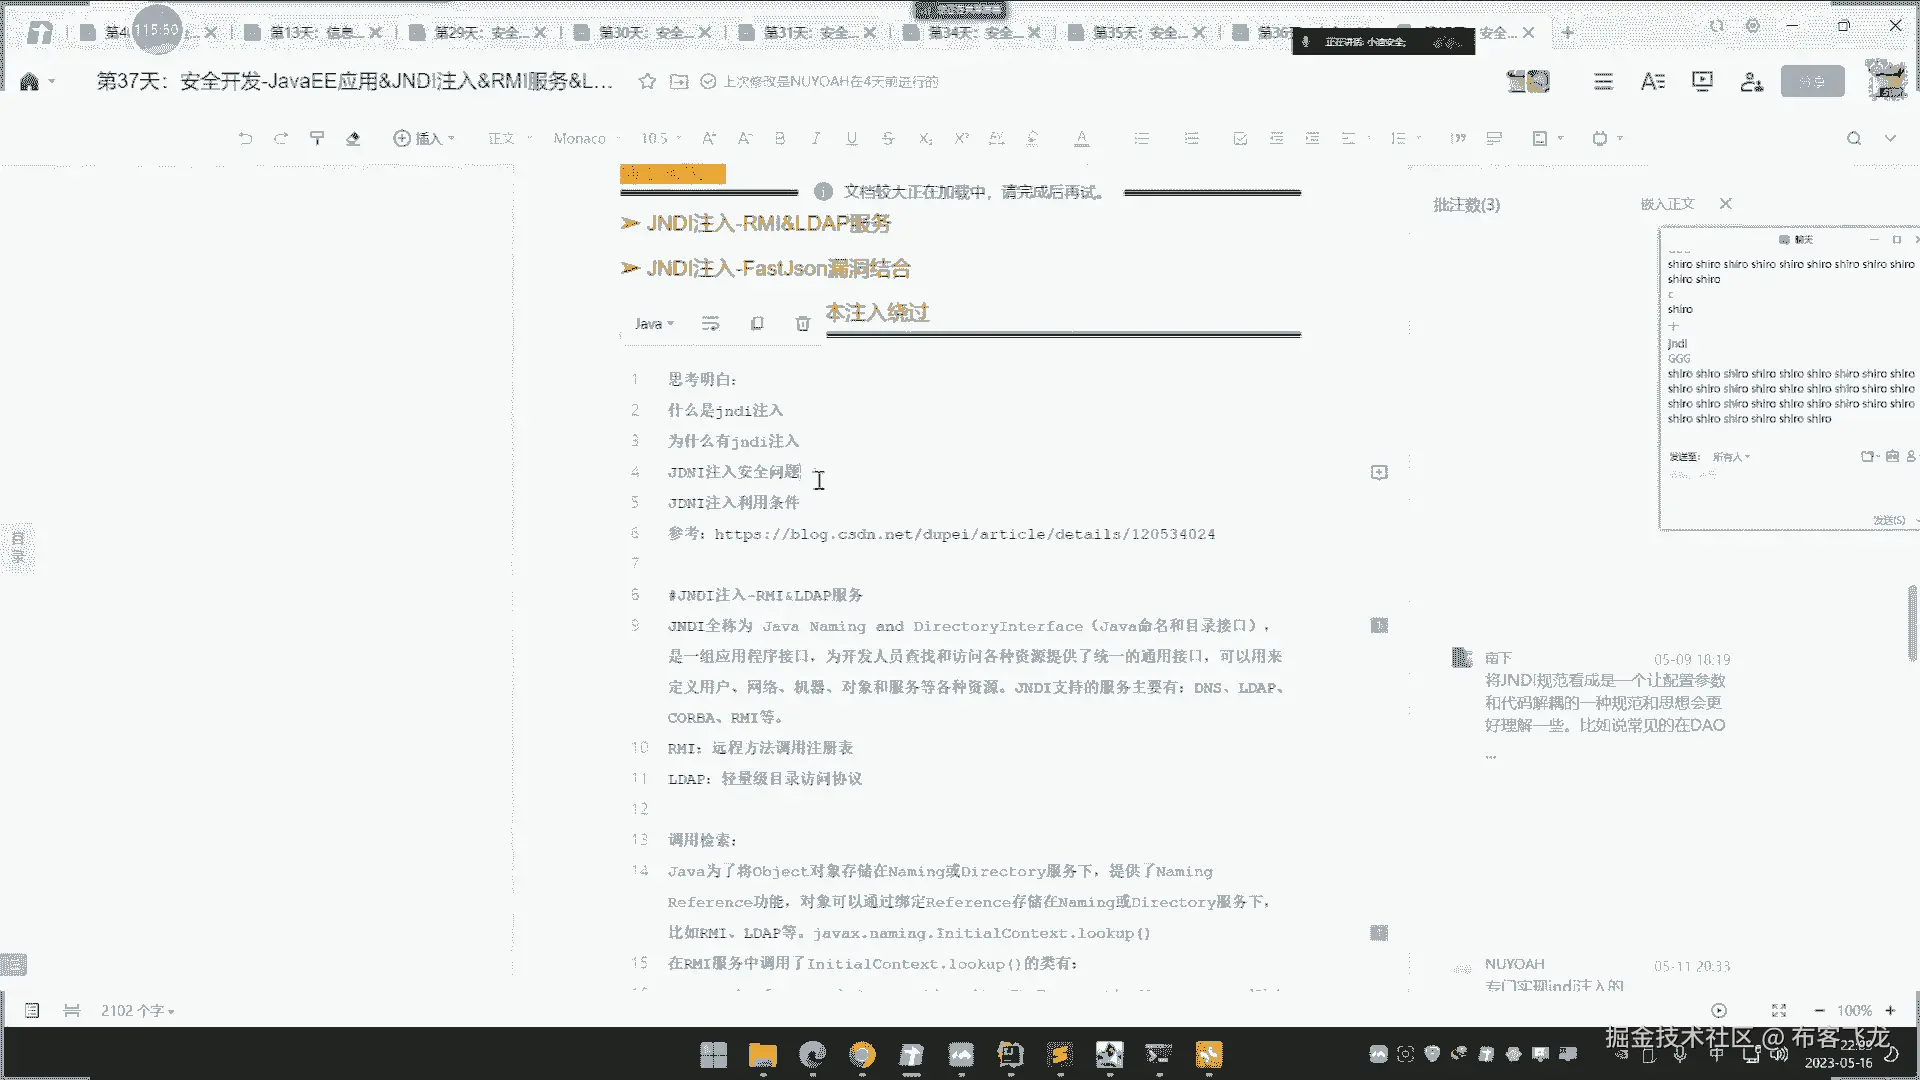Image resolution: width=1920 pixels, height=1080 pixels.
Task: Toggle italic formatting
Action: tap(816, 139)
